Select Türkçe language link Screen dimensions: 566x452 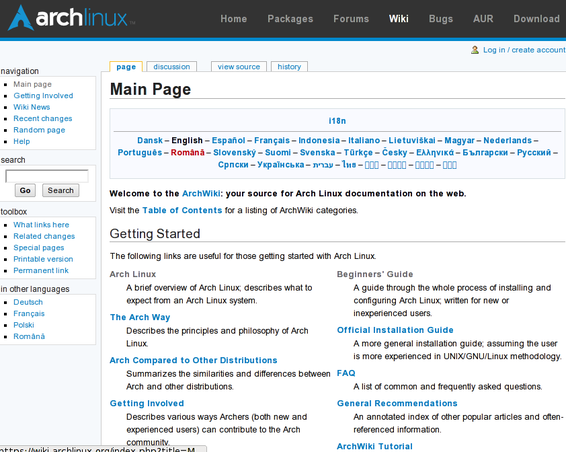358,153
